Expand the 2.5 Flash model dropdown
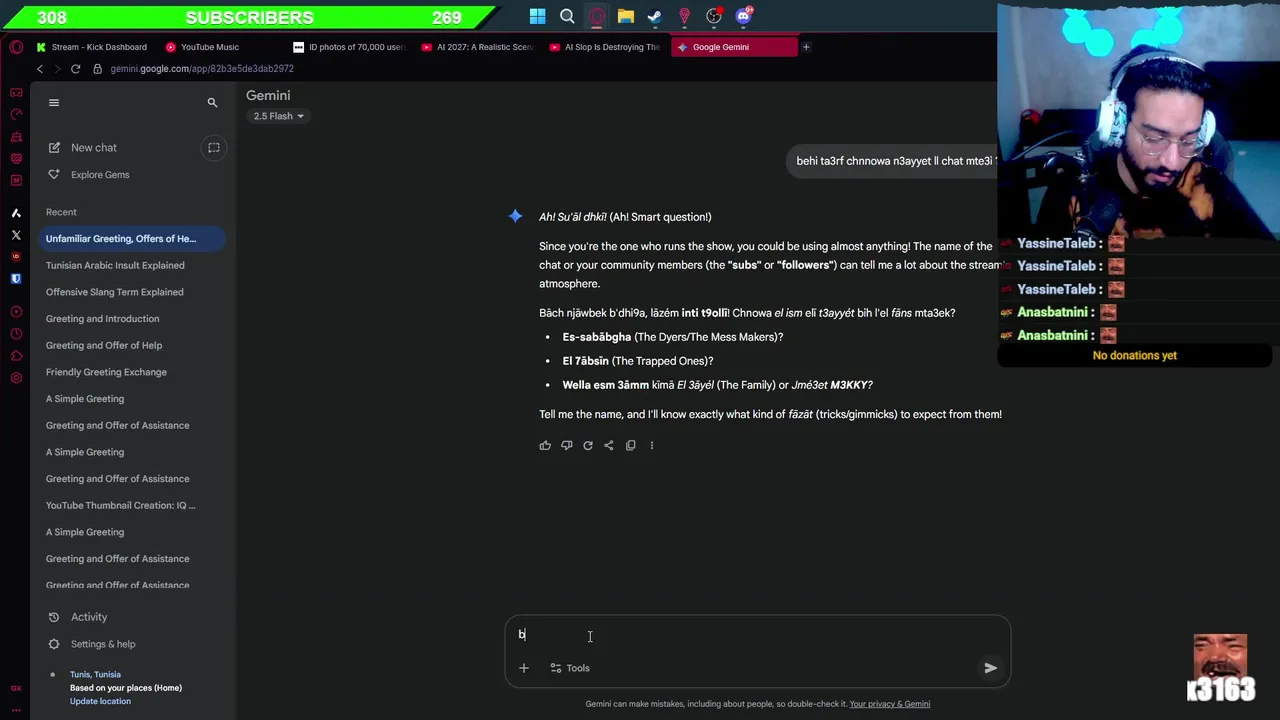The width and height of the screenshot is (1280, 720). coord(279,116)
